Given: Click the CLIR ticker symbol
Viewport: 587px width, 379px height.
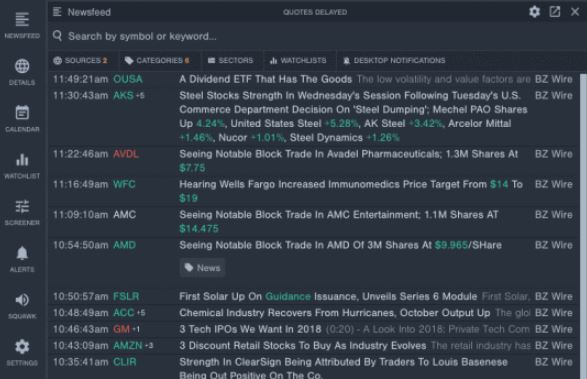Looking at the screenshot, I should point(125,362).
